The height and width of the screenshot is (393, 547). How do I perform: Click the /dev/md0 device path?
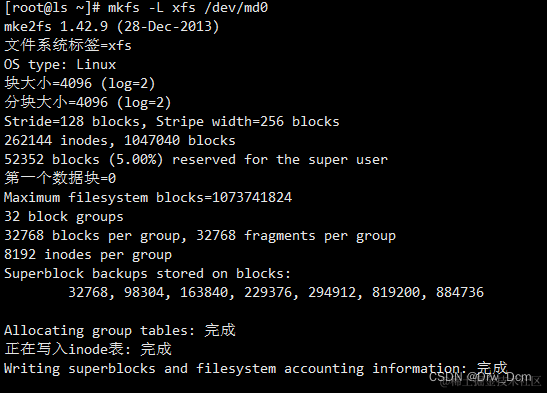point(236,7)
